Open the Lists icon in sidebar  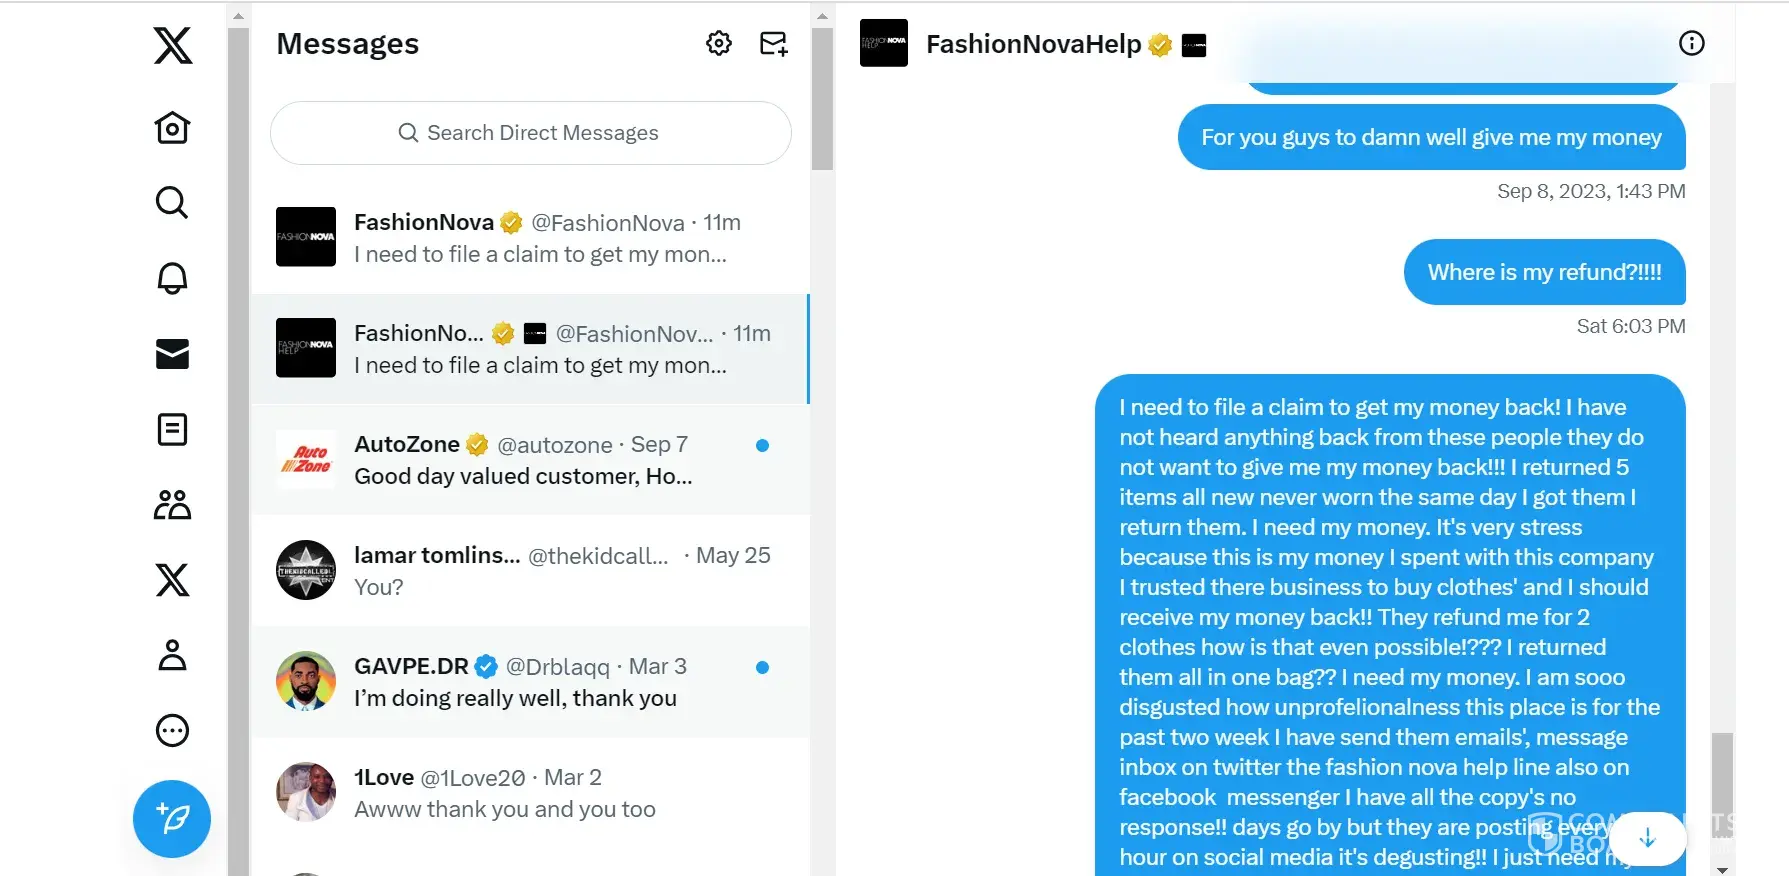(x=172, y=430)
